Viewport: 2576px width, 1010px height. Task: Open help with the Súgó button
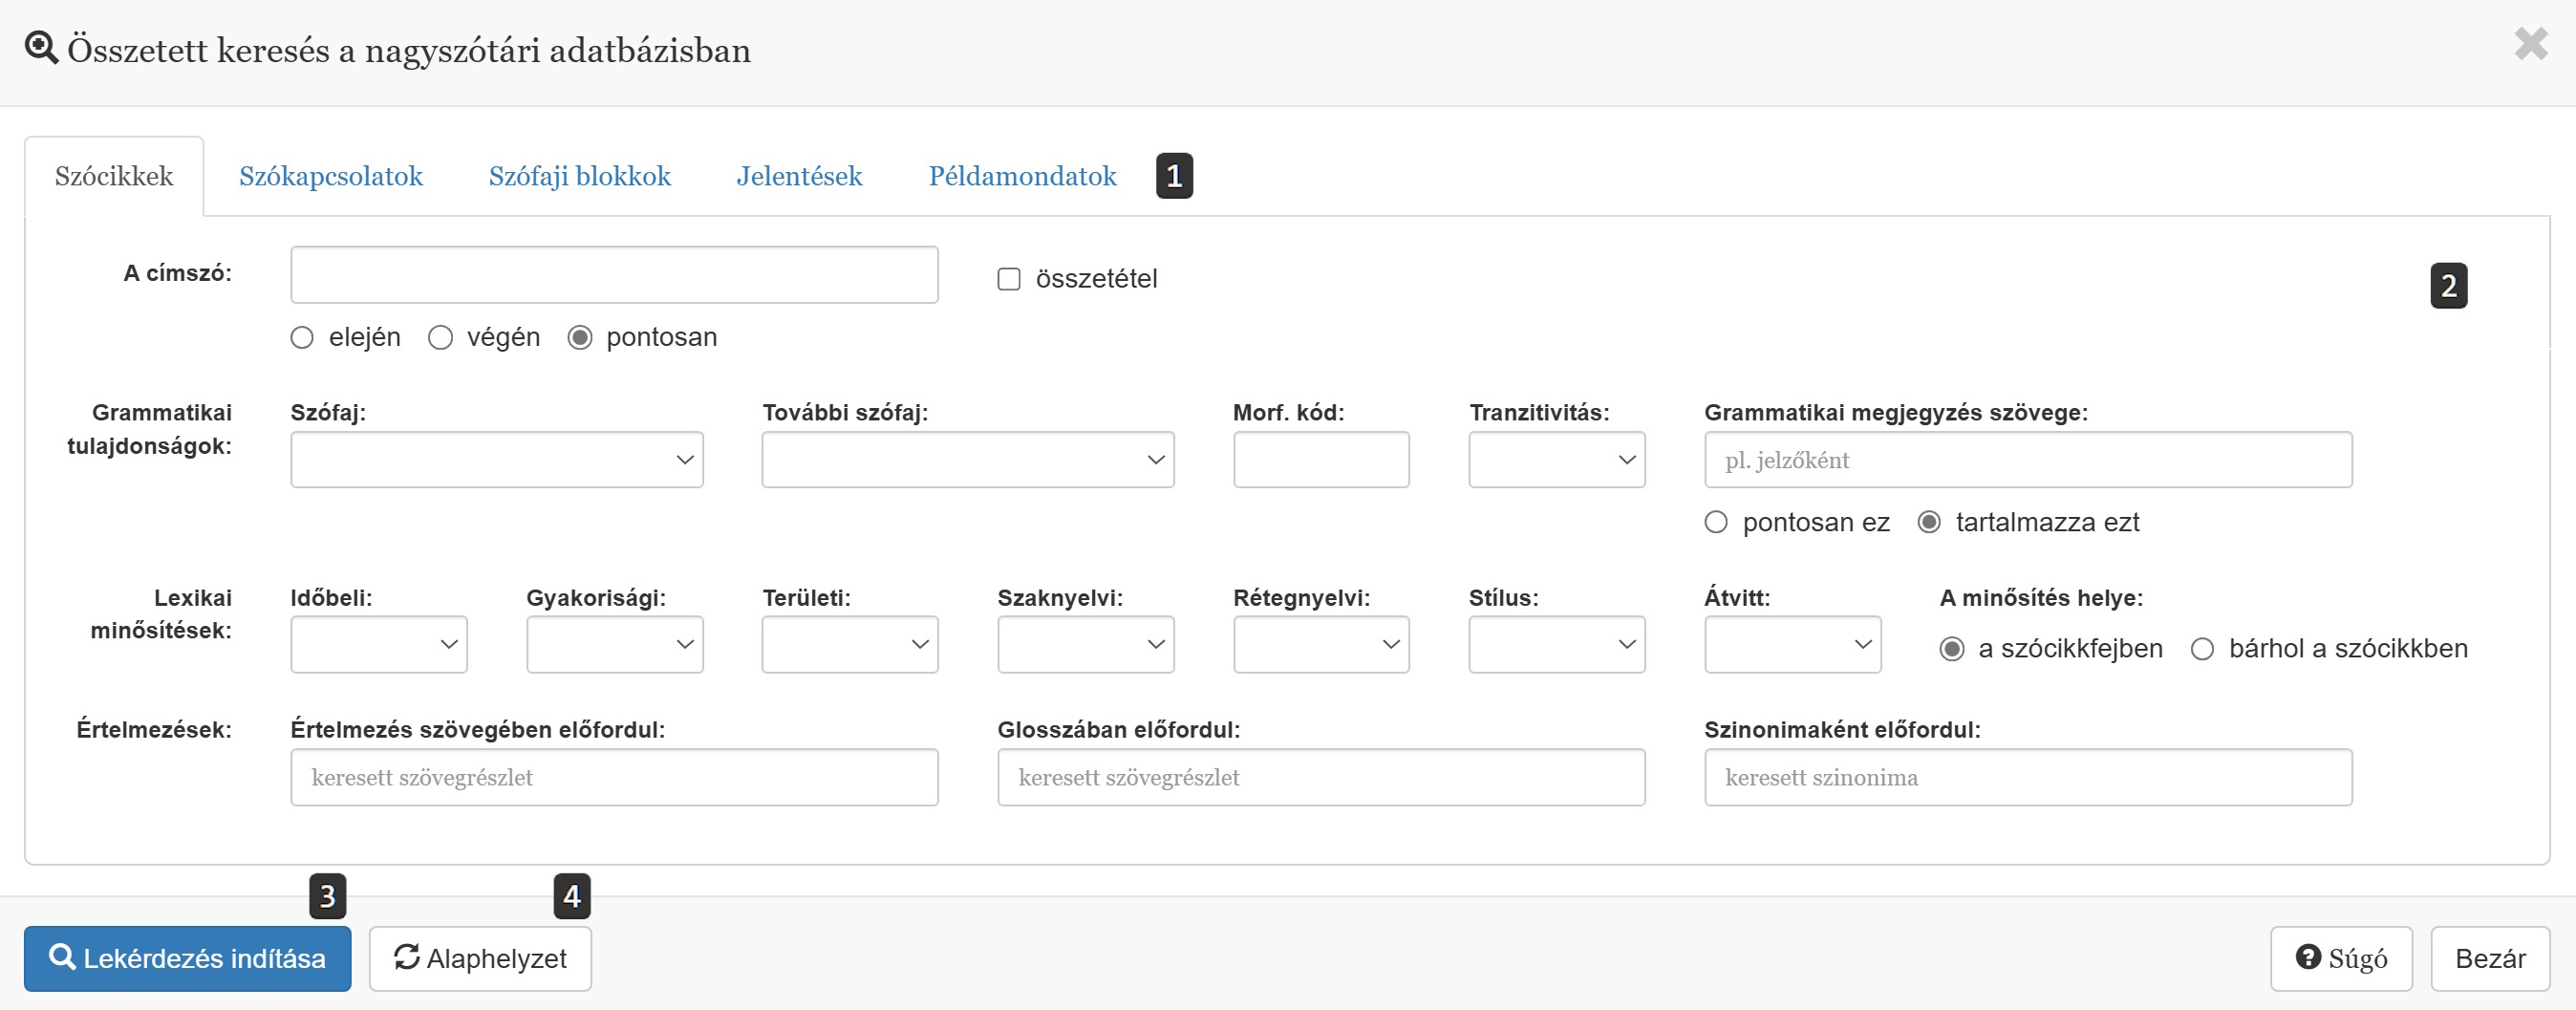click(2340, 958)
